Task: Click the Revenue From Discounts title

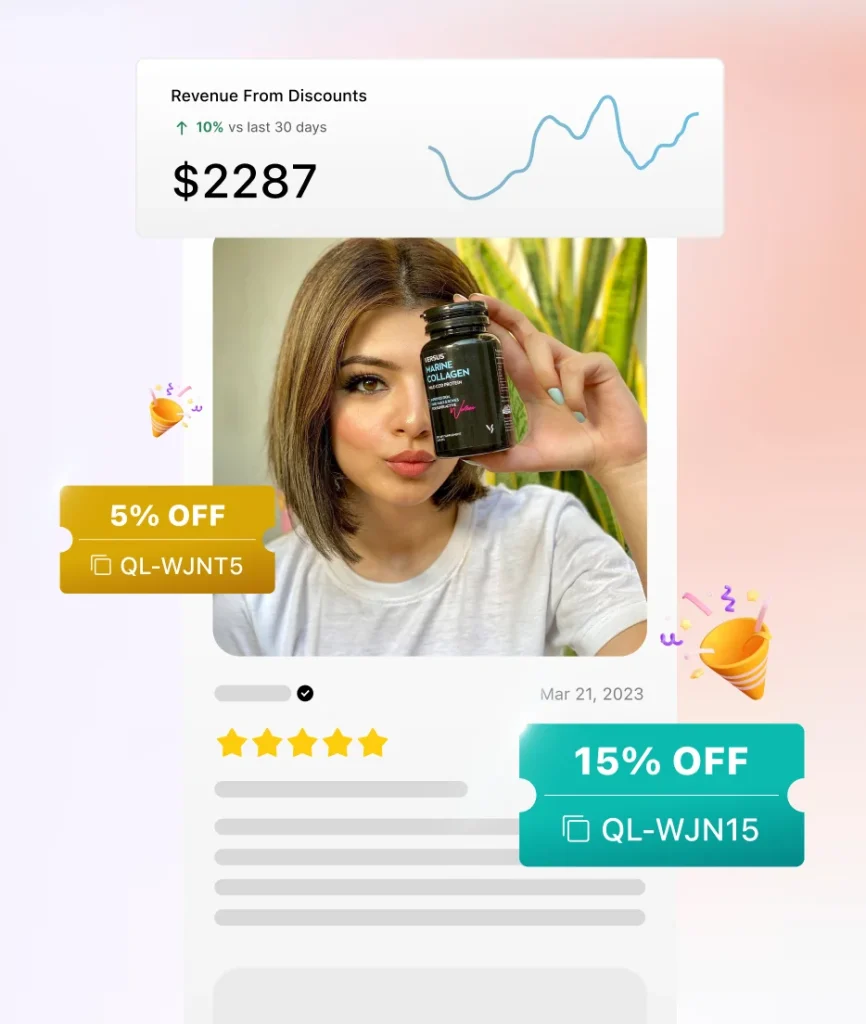Action: (x=268, y=95)
